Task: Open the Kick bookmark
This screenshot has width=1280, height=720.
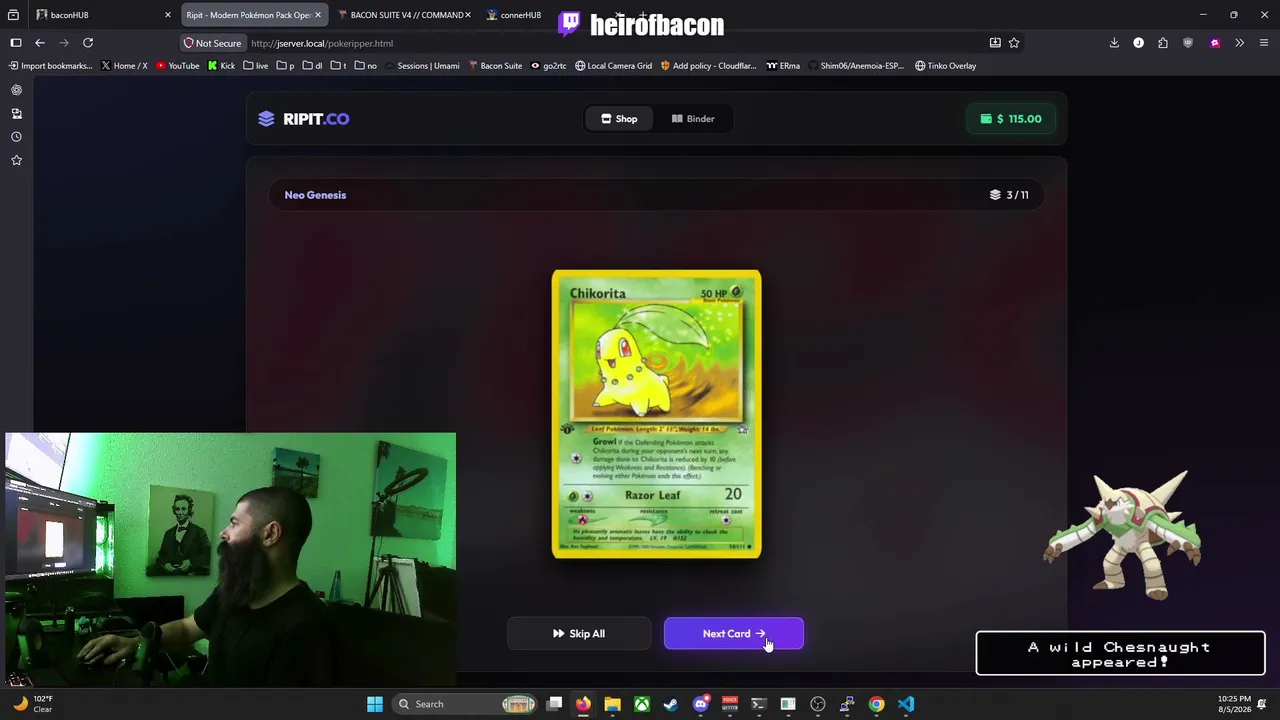Action: (221, 66)
